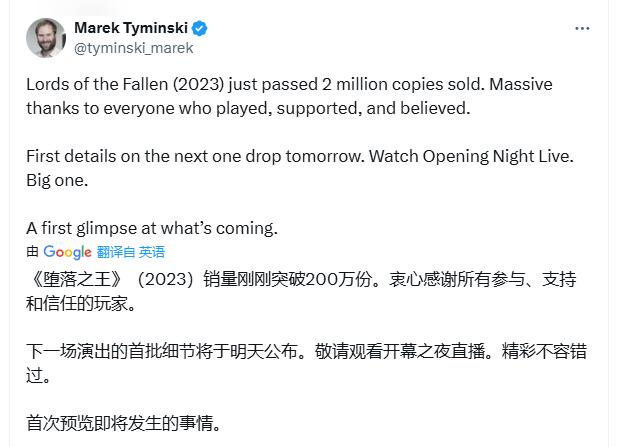Click Marek Tyminski's profile avatar photo
Screen dimensions: 631x447
point(44,38)
